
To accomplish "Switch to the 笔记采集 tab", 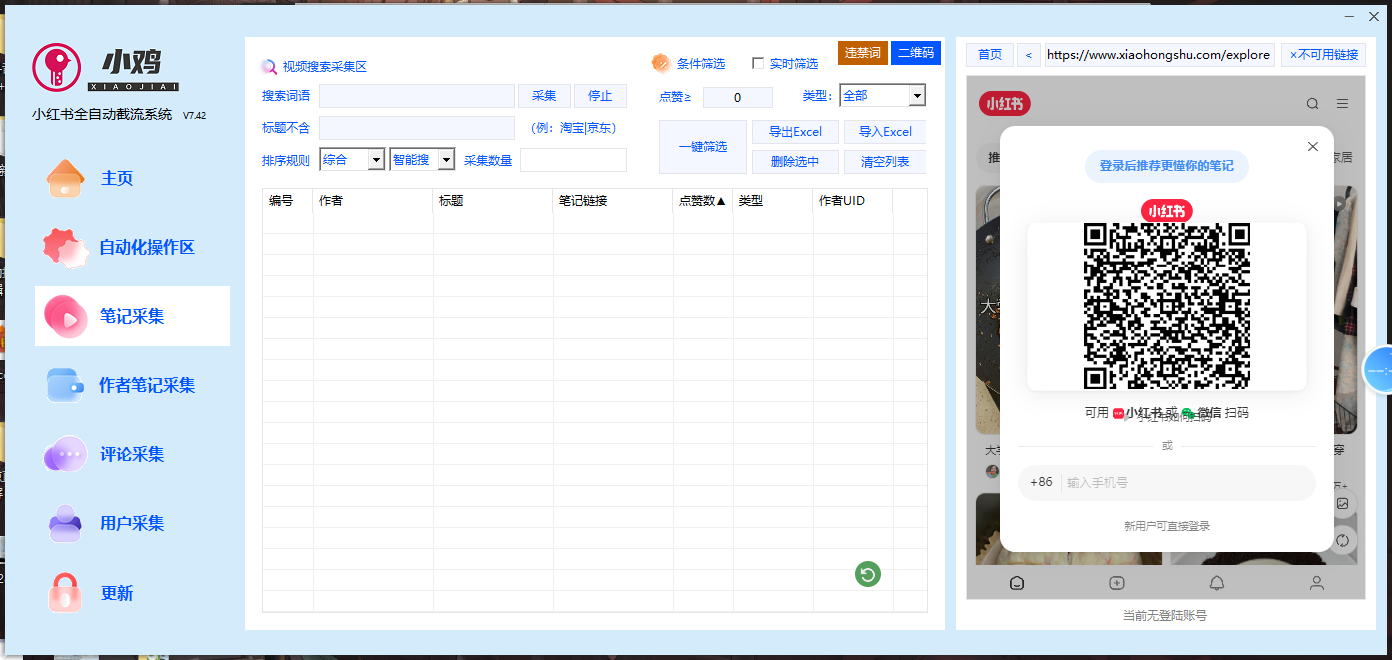I will click(131, 316).
